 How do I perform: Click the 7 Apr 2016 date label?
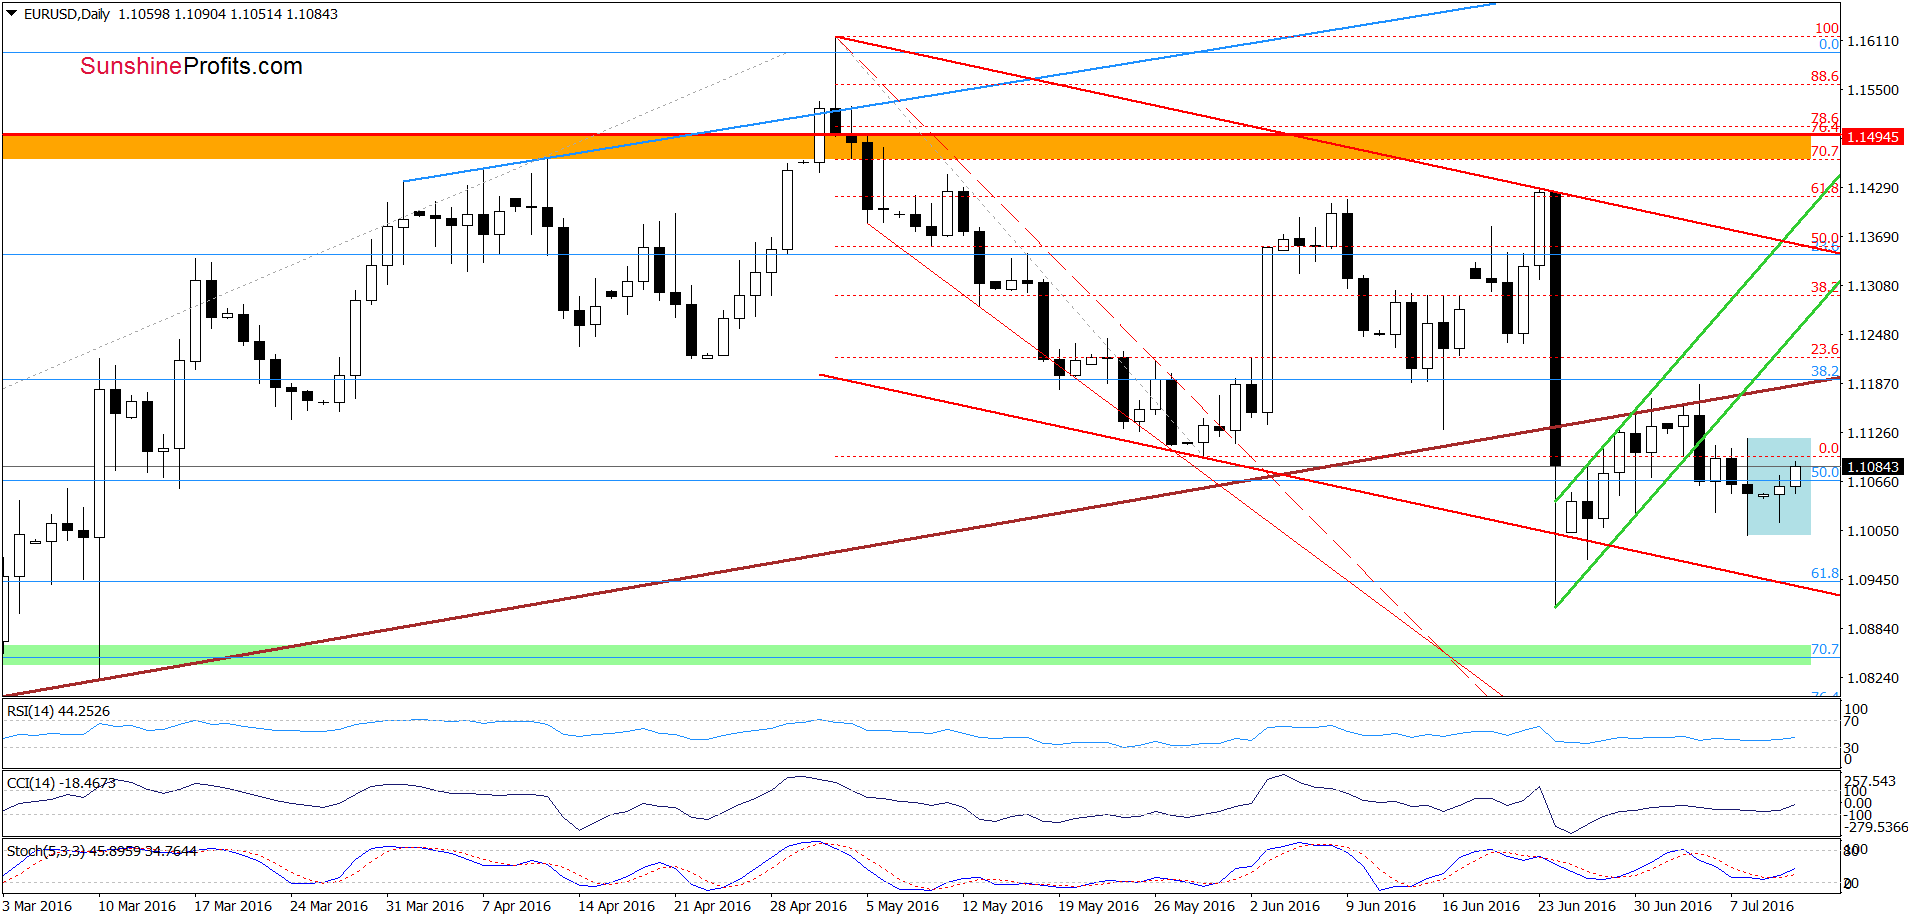(x=517, y=906)
